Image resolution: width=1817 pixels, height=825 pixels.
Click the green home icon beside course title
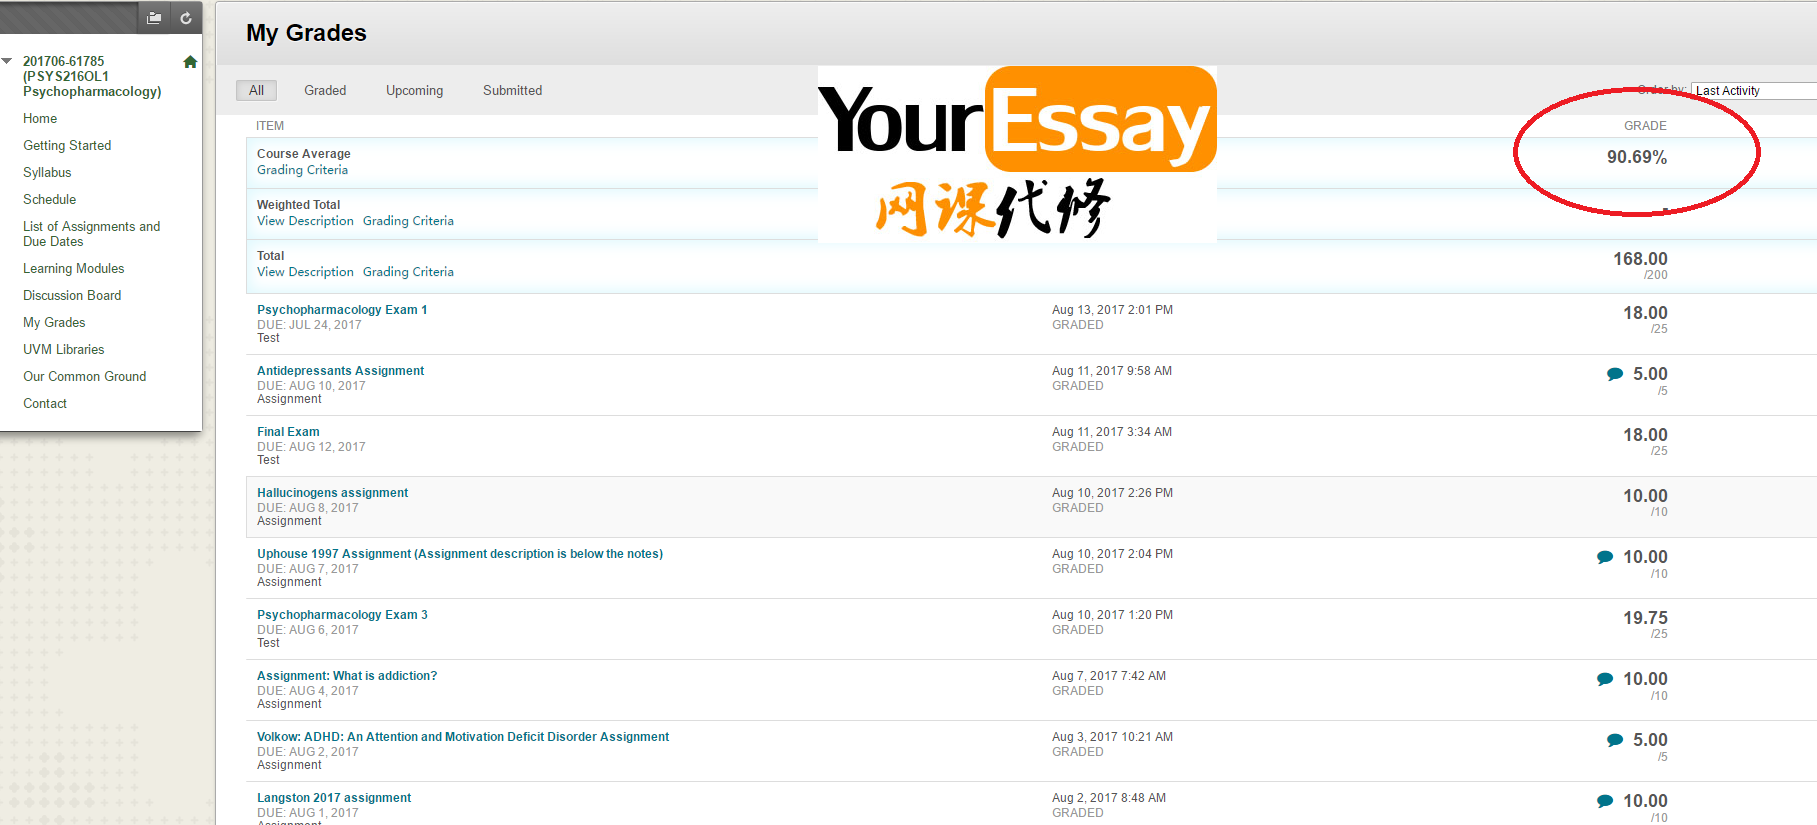(x=190, y=62)
